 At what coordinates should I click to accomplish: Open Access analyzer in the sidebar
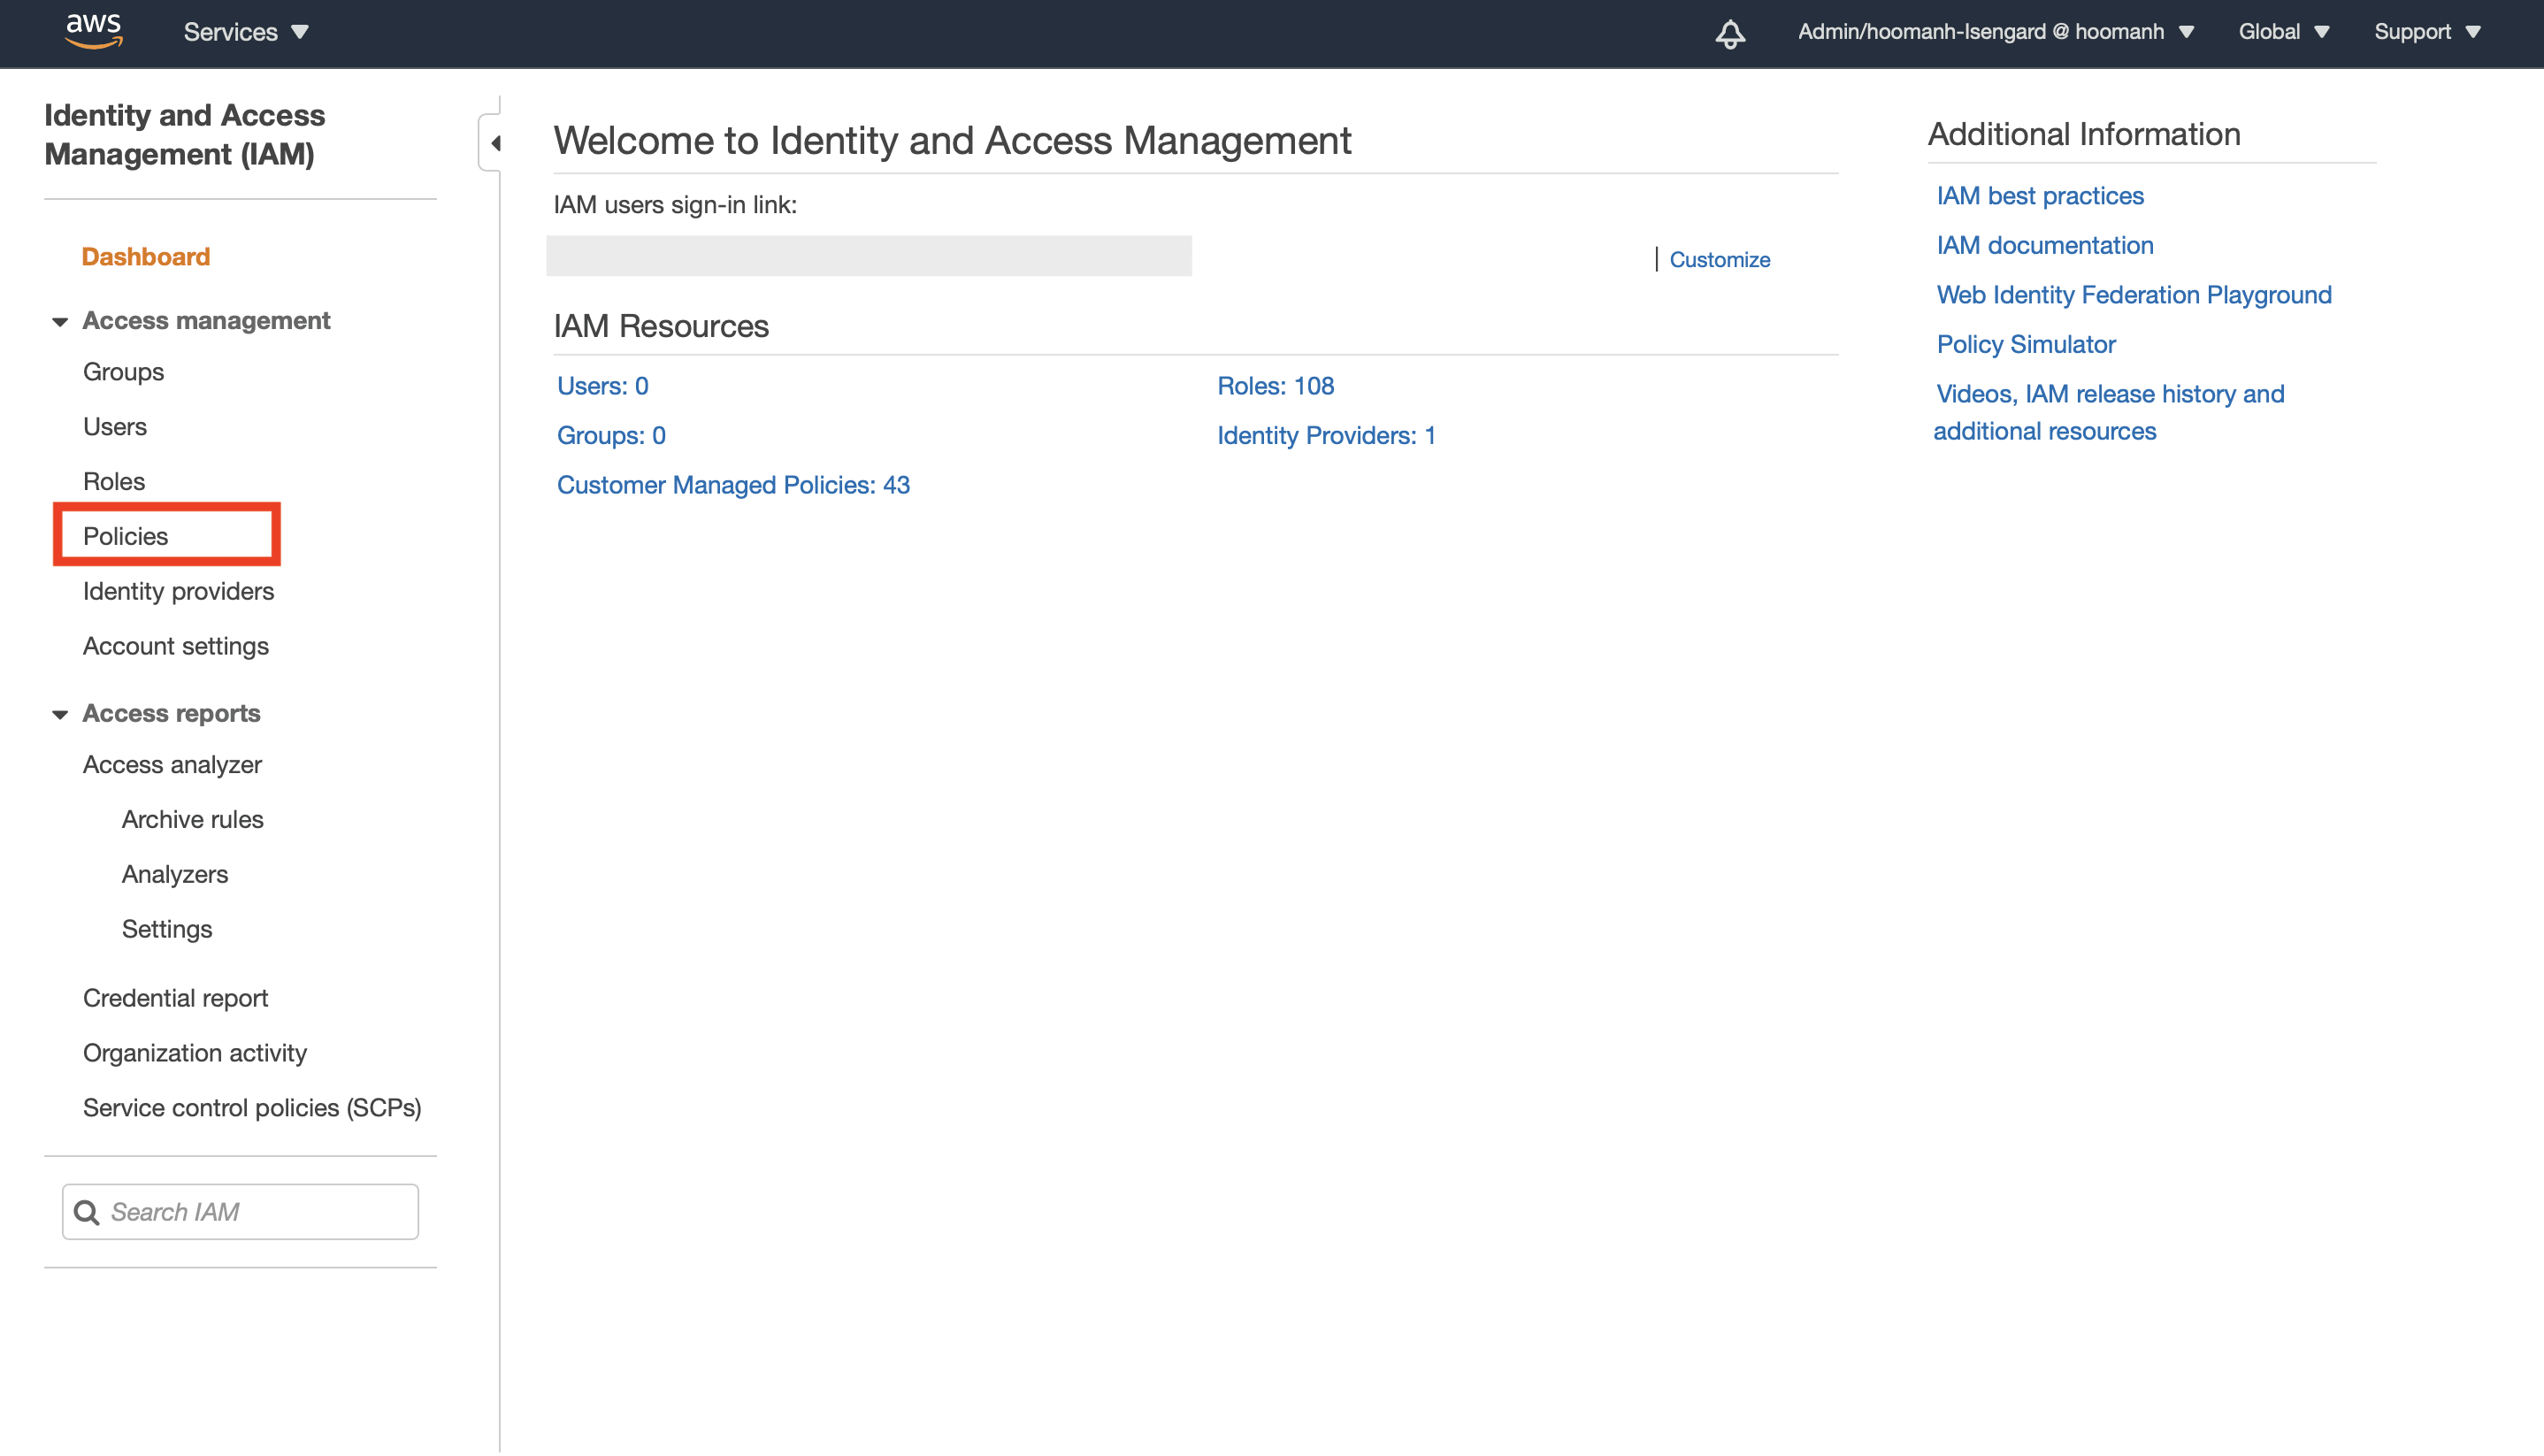[x=172, y=764]
